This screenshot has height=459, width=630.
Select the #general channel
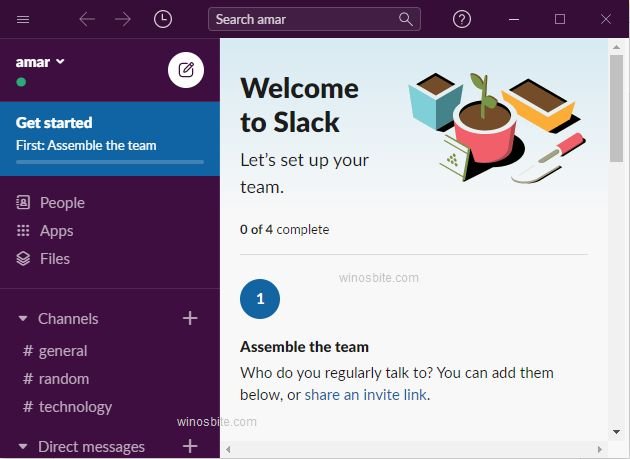click(x=62, y=351)
